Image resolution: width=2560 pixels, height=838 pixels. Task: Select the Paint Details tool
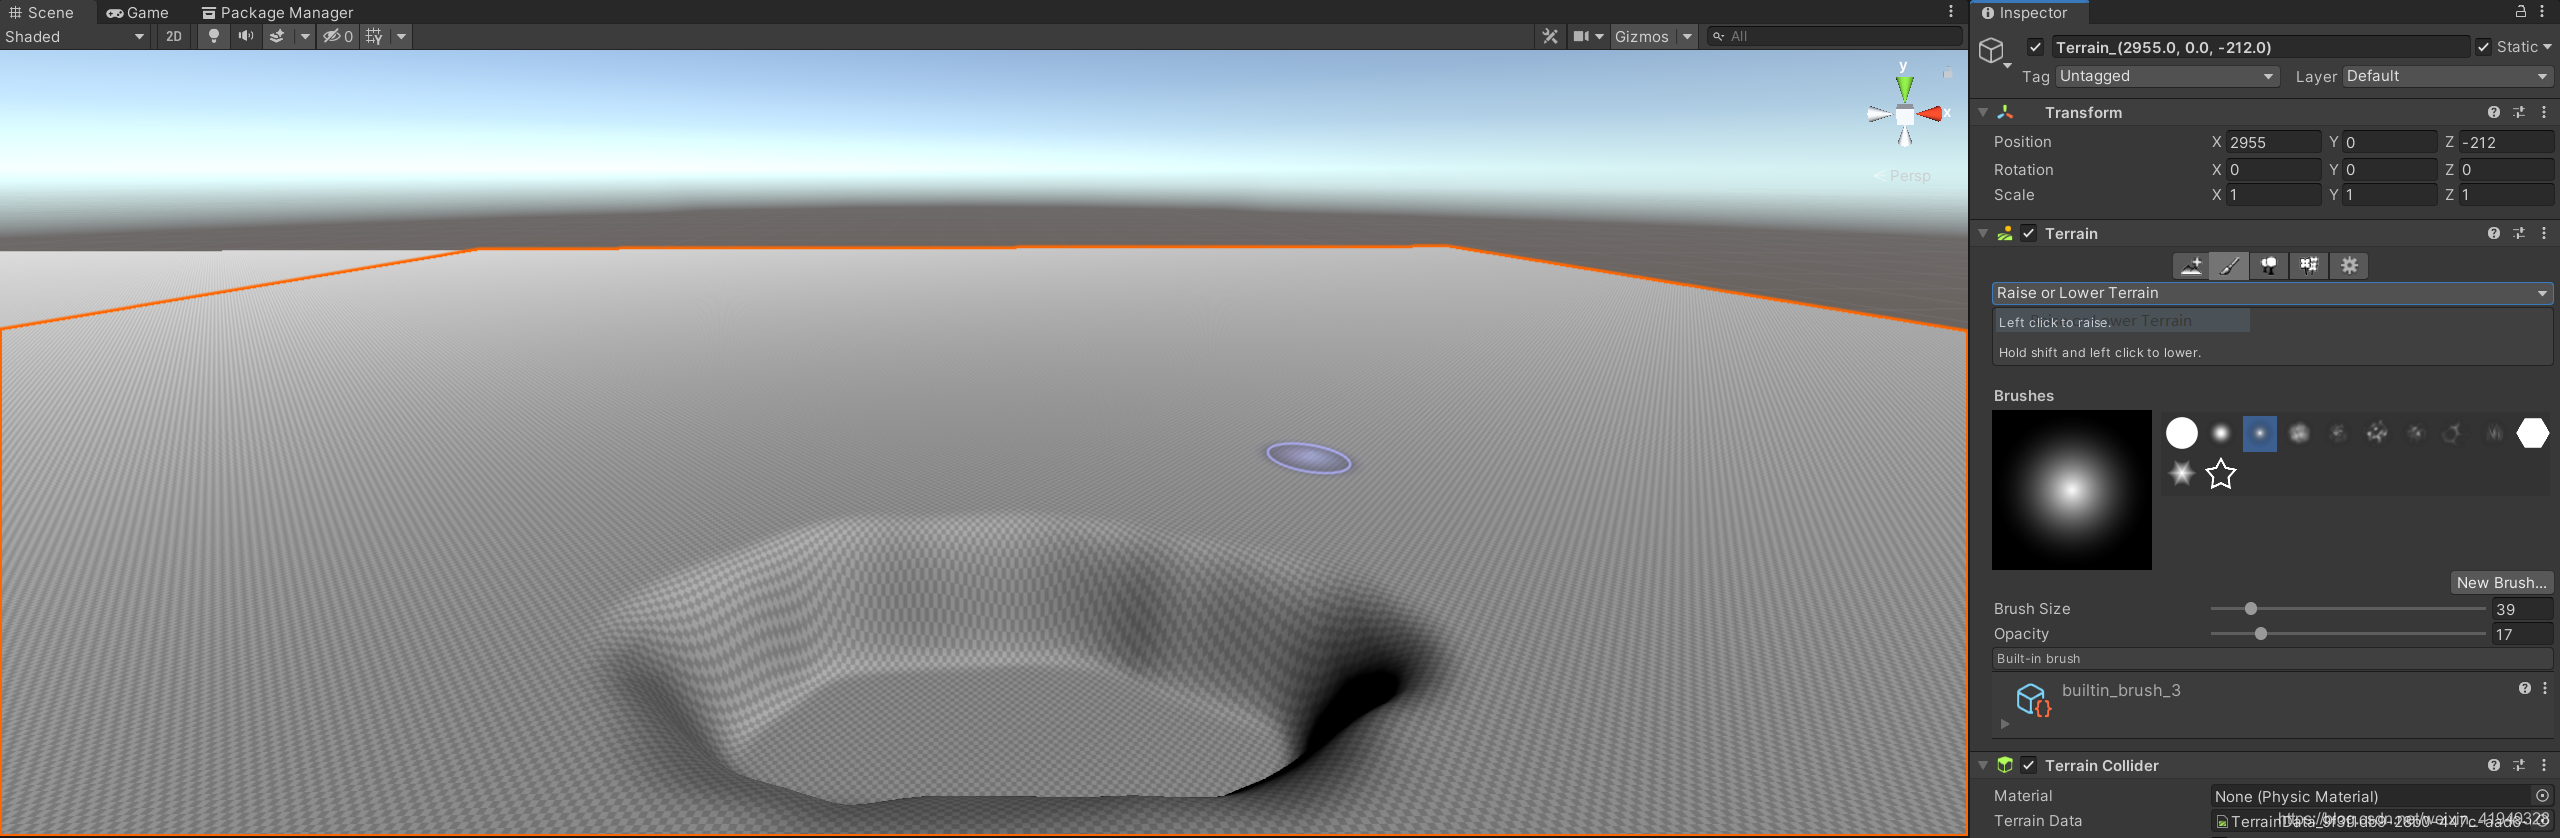[2309, 265]
